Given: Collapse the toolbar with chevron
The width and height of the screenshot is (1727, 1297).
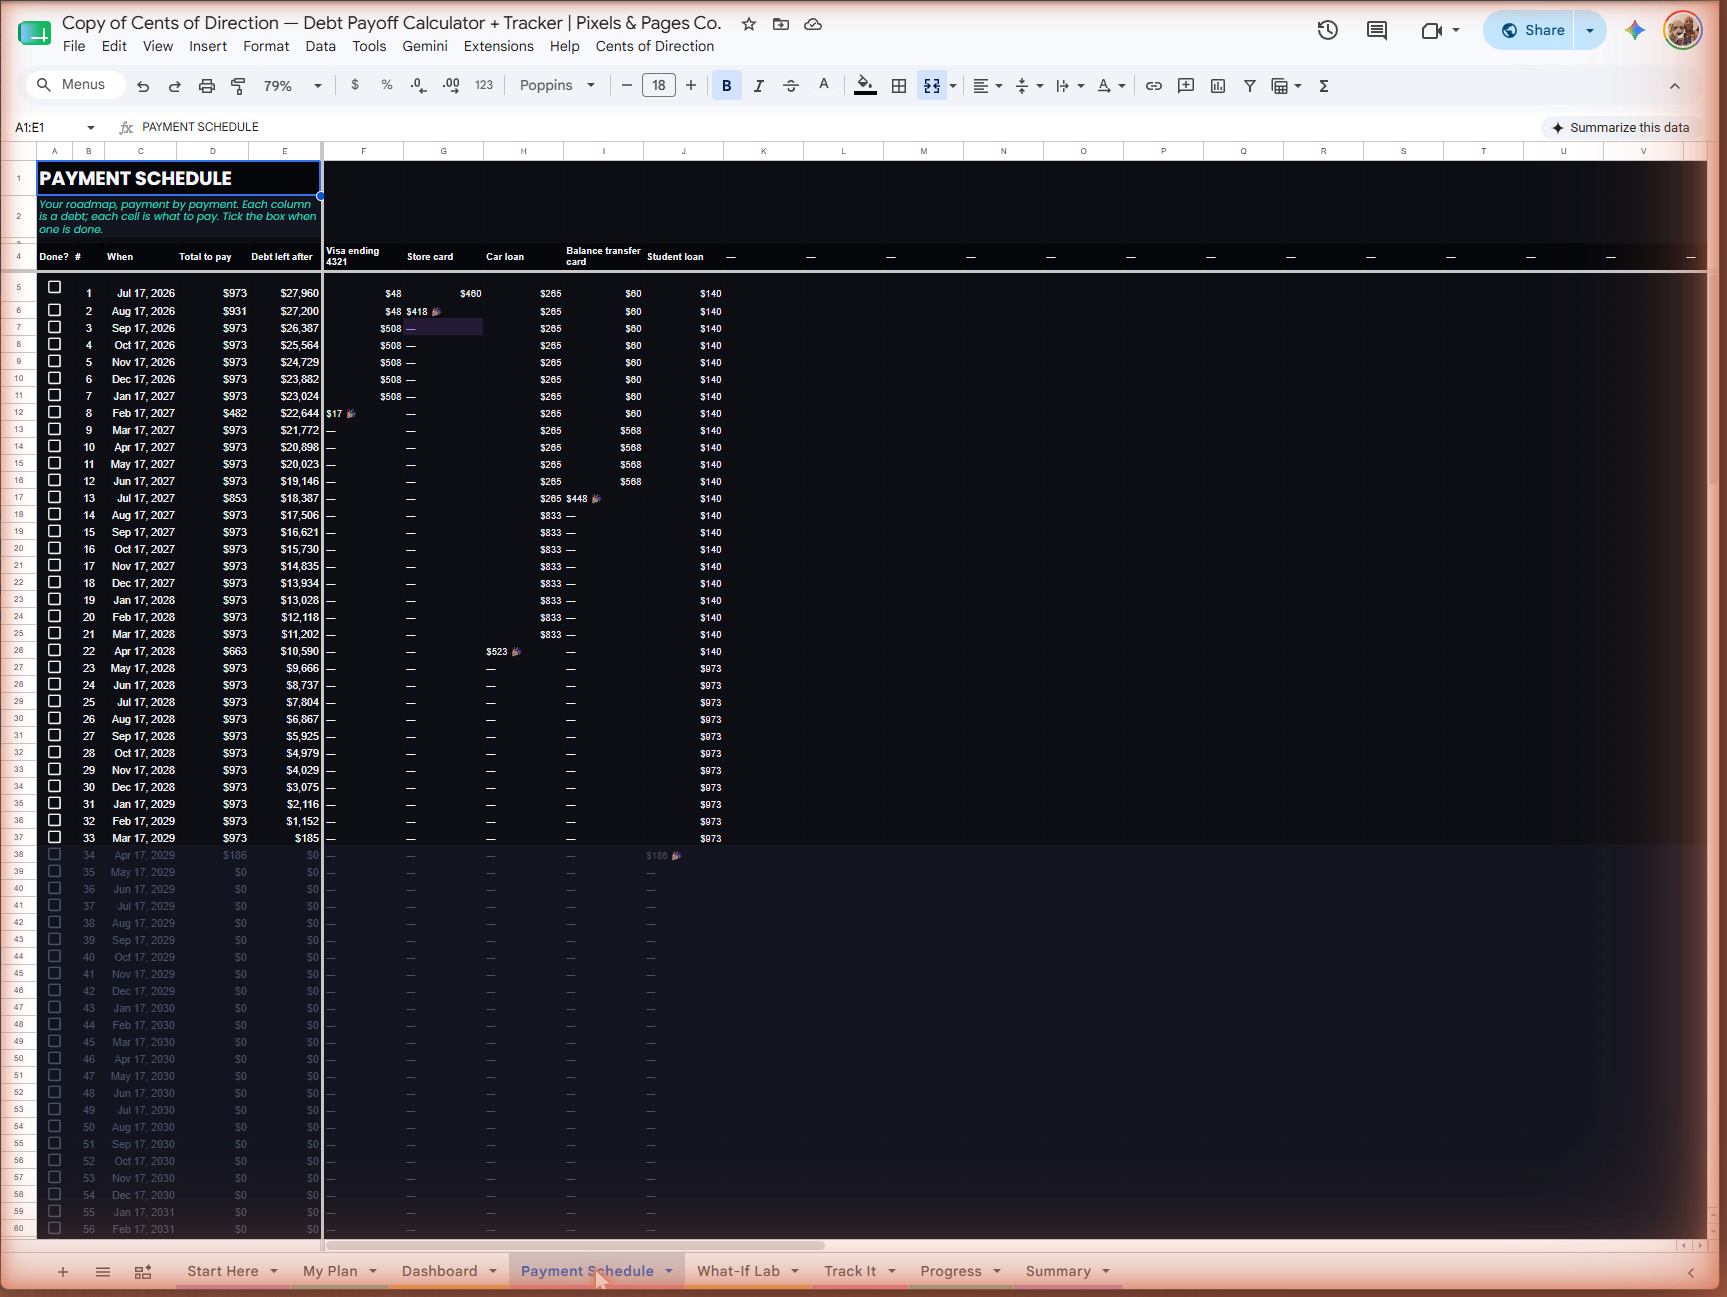Looking at the screenshot, I should pos(1675,86).
